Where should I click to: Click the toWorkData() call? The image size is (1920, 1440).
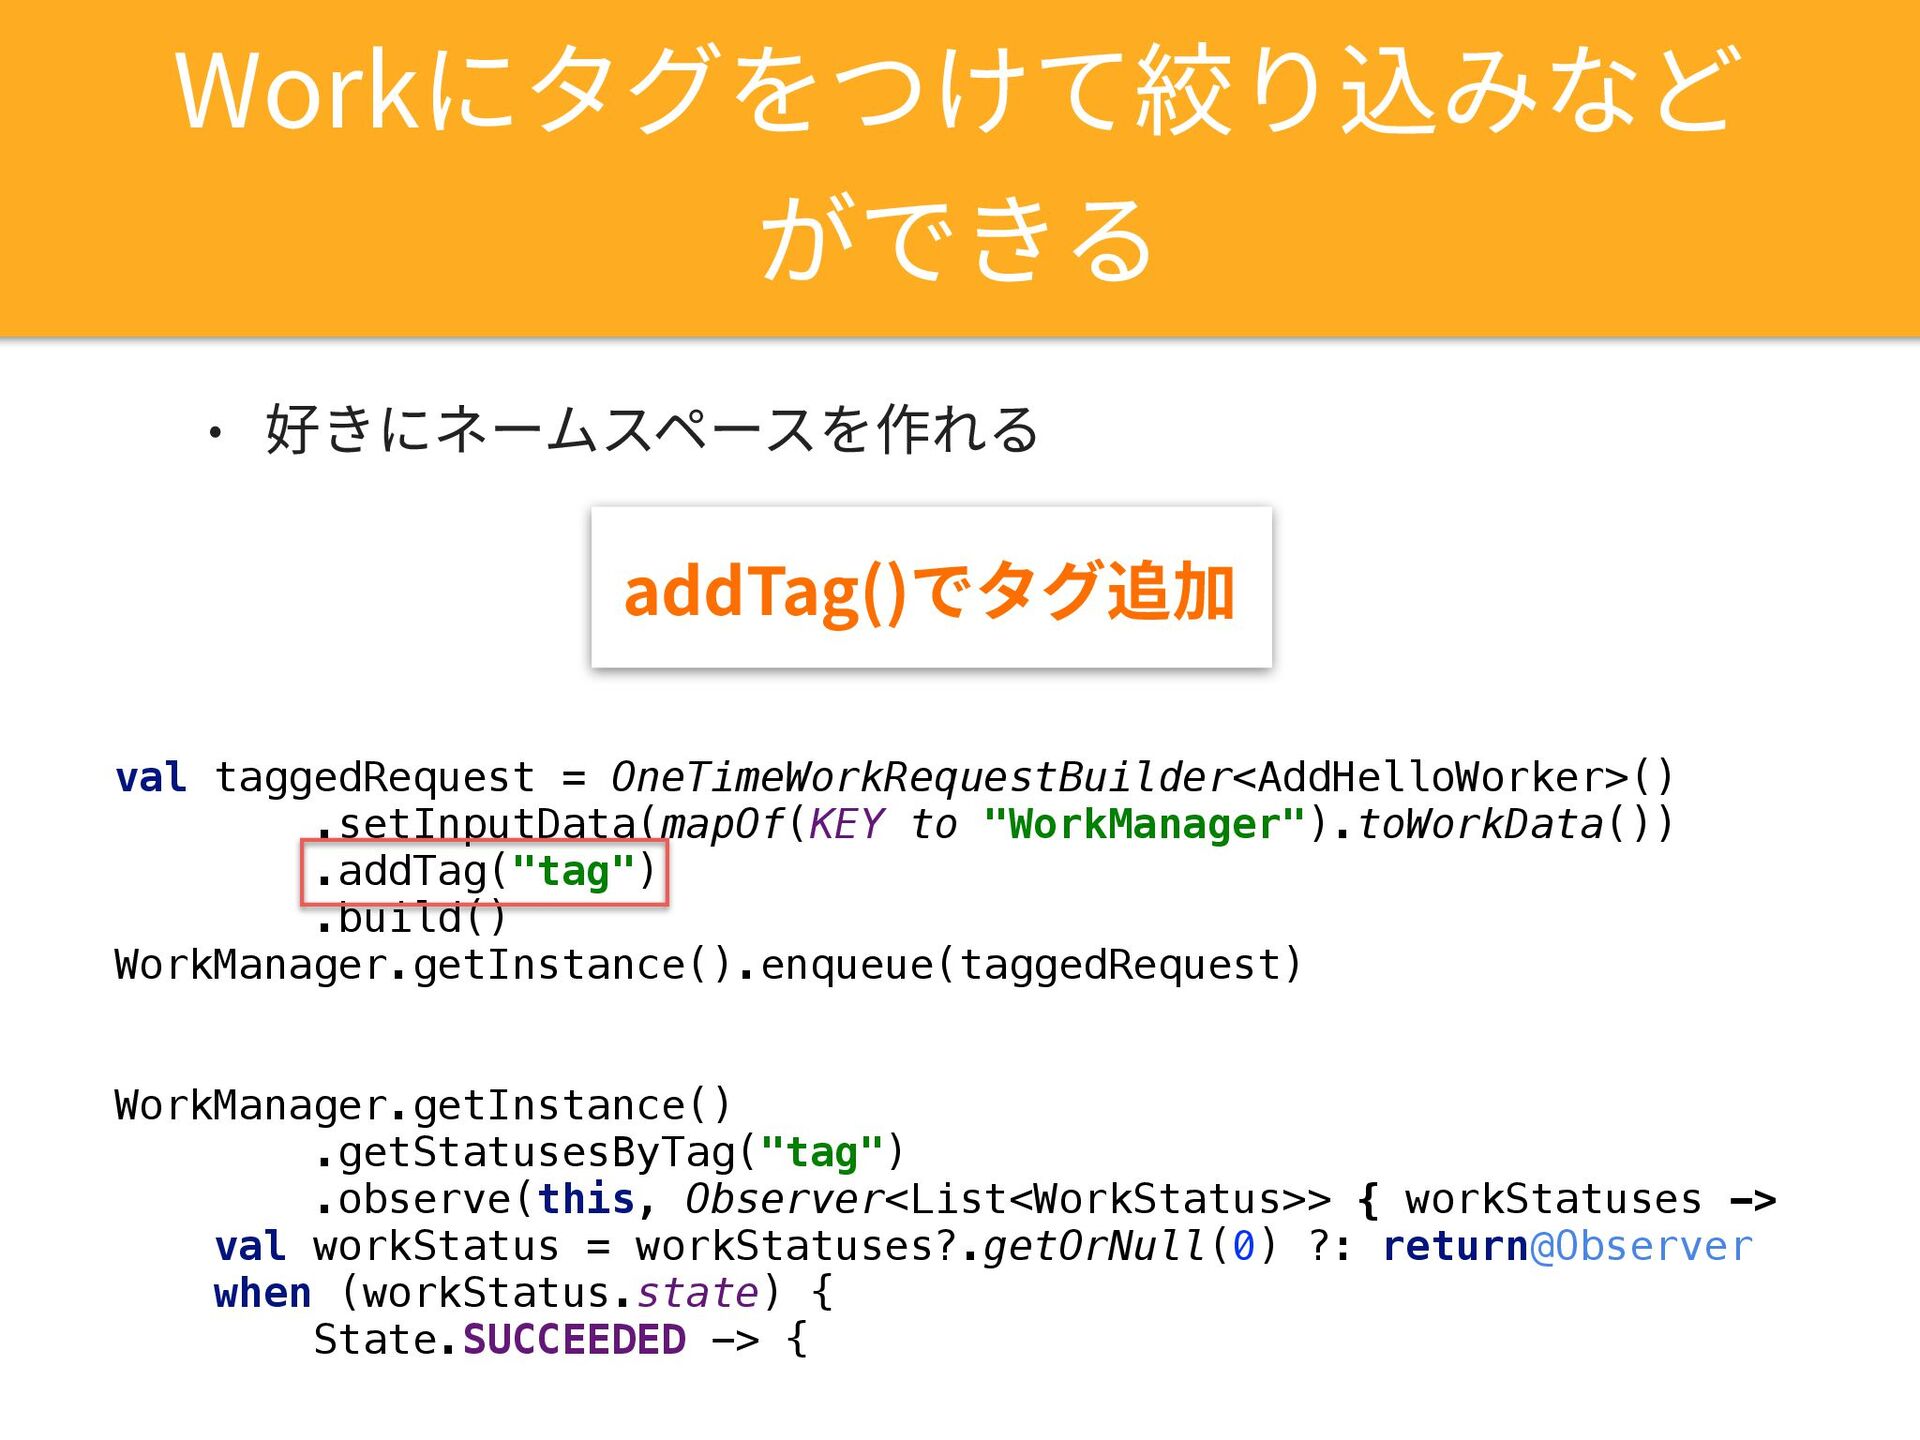1500,825
